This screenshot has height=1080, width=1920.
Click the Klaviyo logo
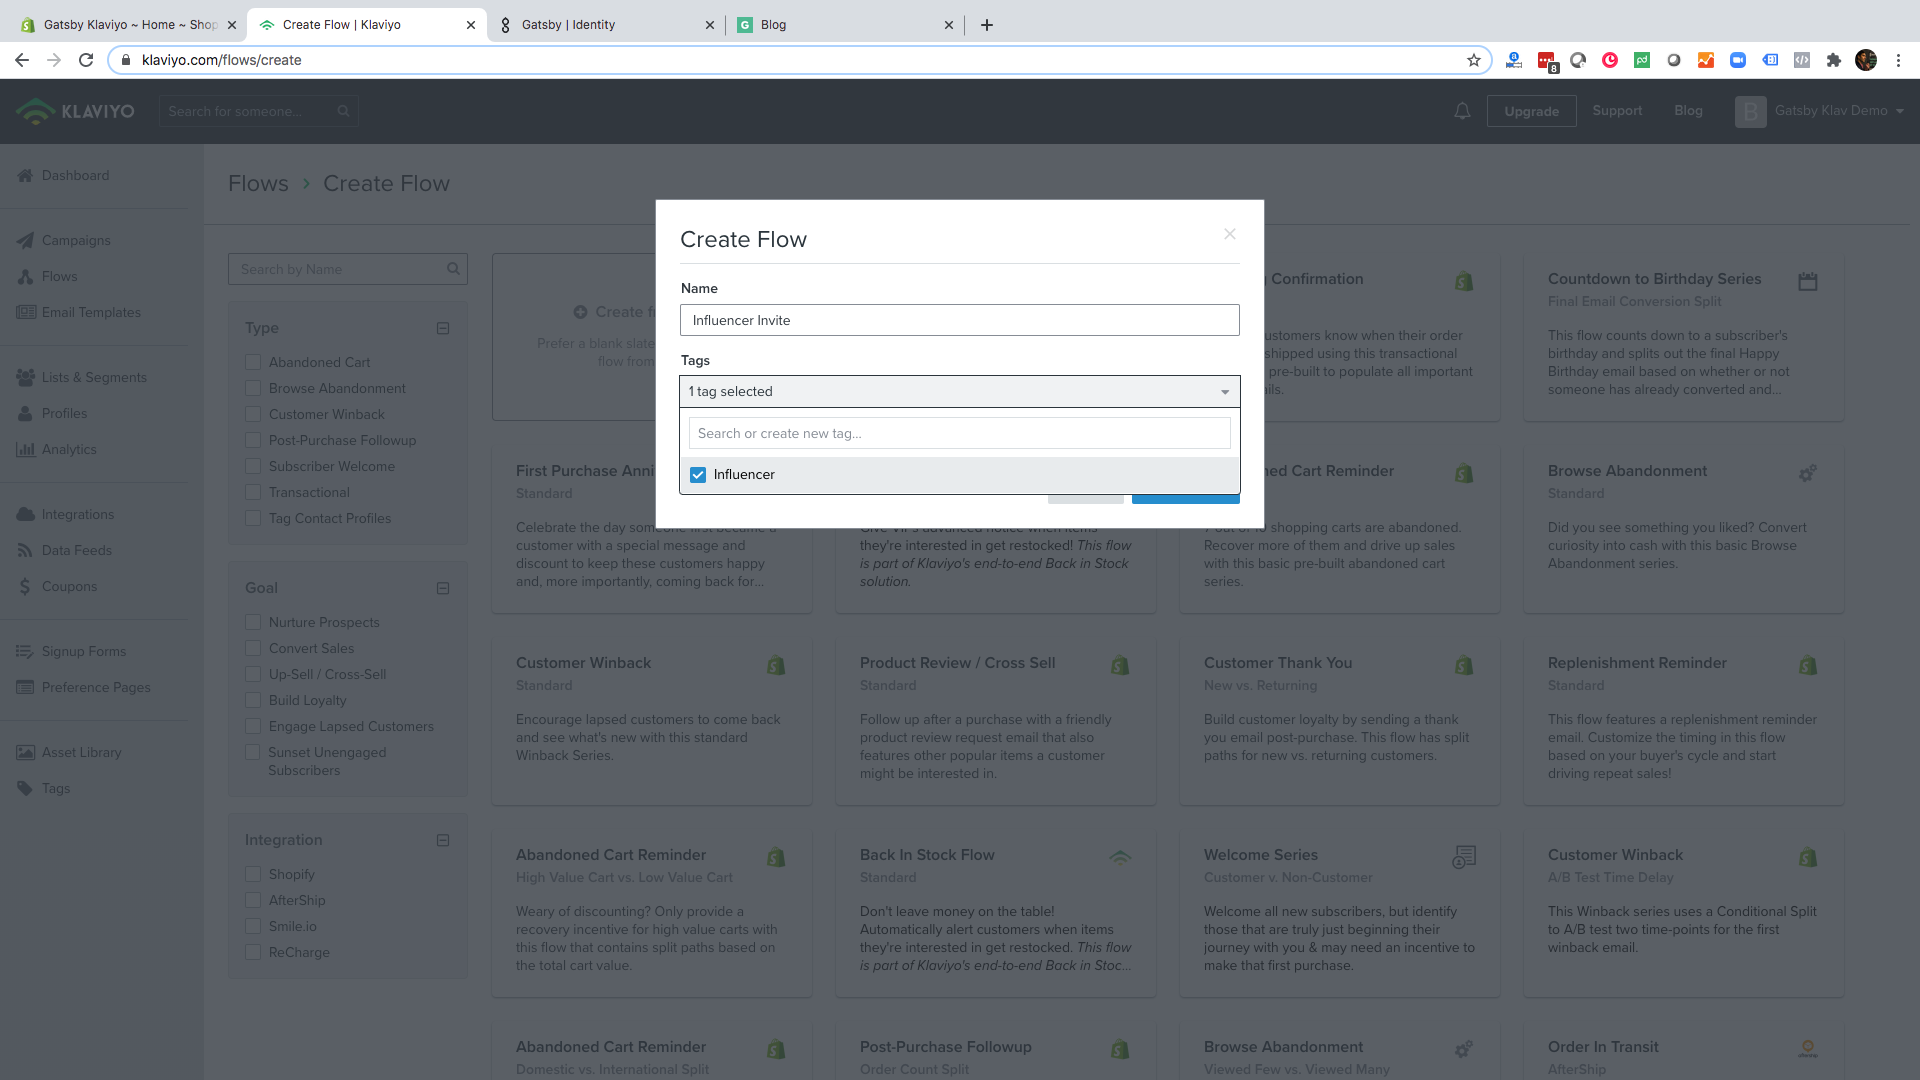75,111
